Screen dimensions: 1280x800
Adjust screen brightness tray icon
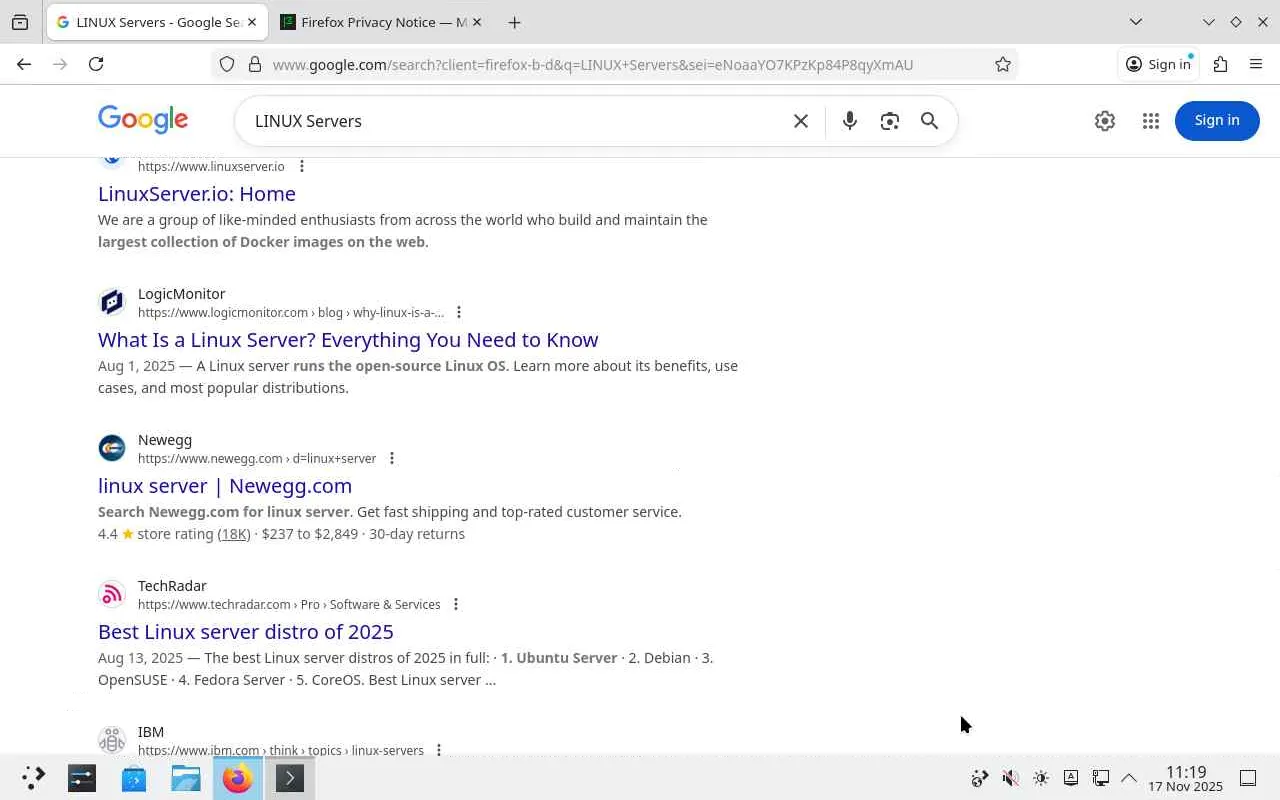(x=1040, y=778)
